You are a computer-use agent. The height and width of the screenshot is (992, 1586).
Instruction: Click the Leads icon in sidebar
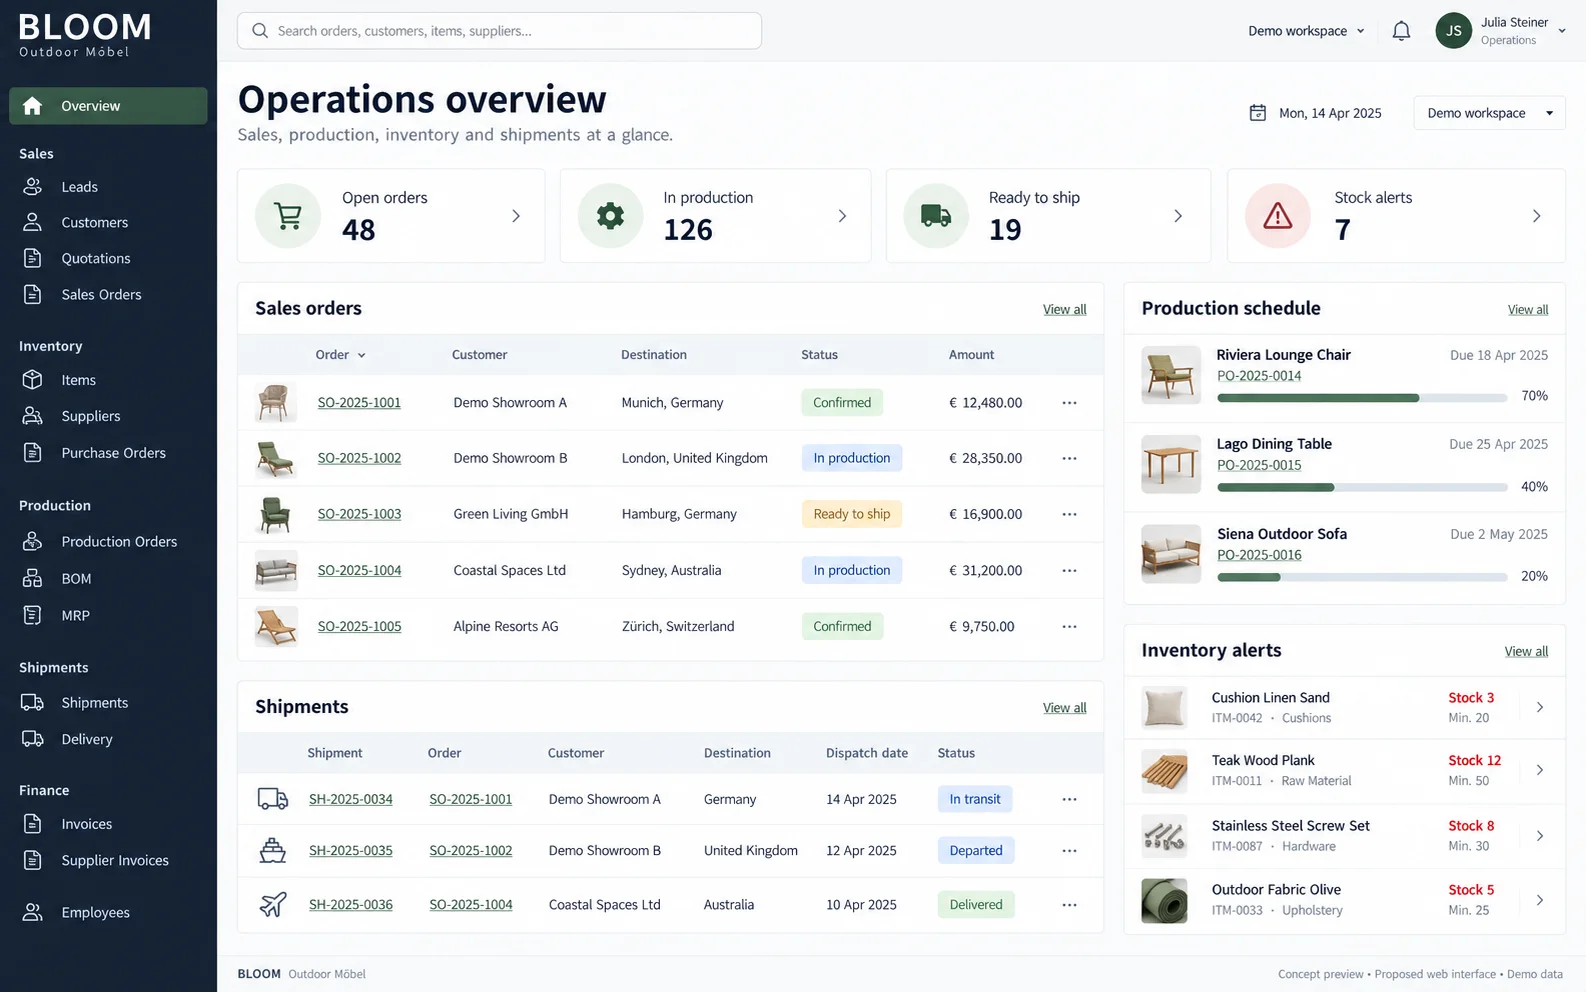tap(33, 187)
